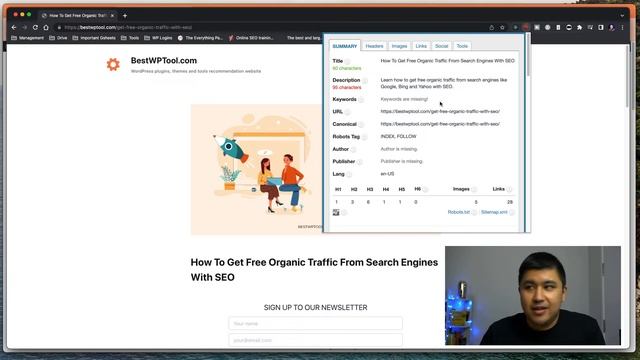Open the Sitemap.xml link
This screenshot has width=640, height=360.
pyautogui.click(x=494, y=212)
